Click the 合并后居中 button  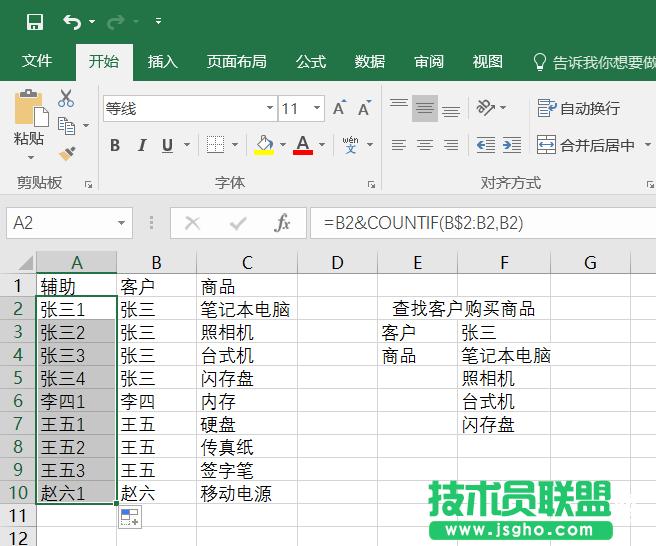click(587, 145)
